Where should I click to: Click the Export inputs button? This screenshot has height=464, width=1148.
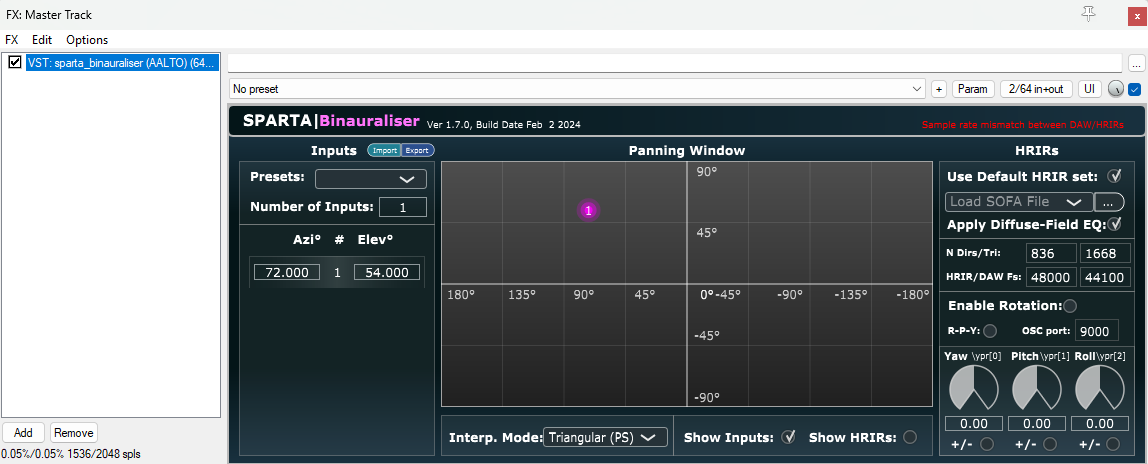click(418, 151)
